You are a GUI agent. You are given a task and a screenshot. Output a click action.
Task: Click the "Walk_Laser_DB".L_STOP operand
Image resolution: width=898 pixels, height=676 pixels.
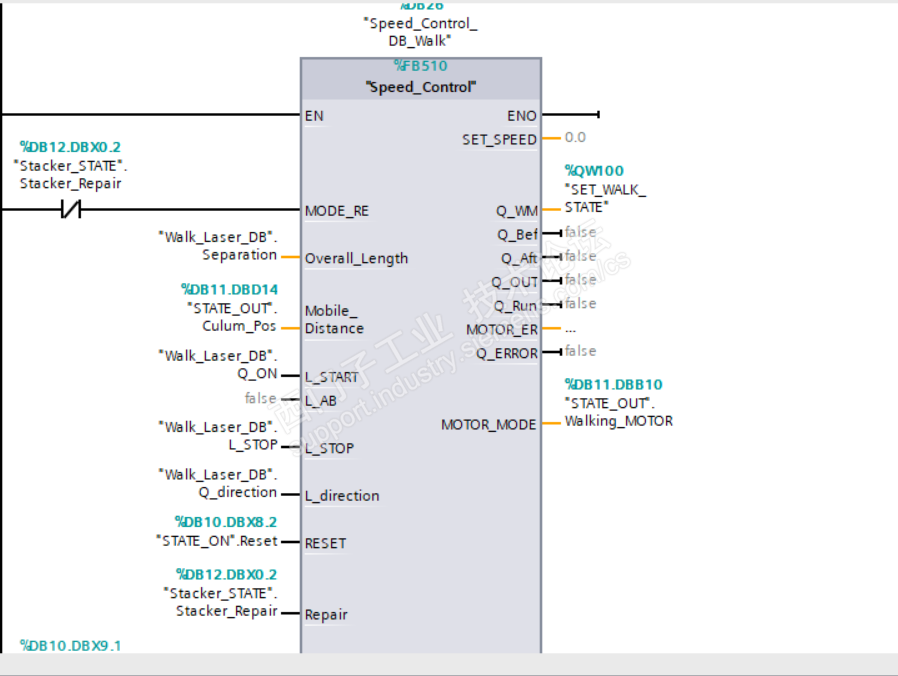click(218, 435)
